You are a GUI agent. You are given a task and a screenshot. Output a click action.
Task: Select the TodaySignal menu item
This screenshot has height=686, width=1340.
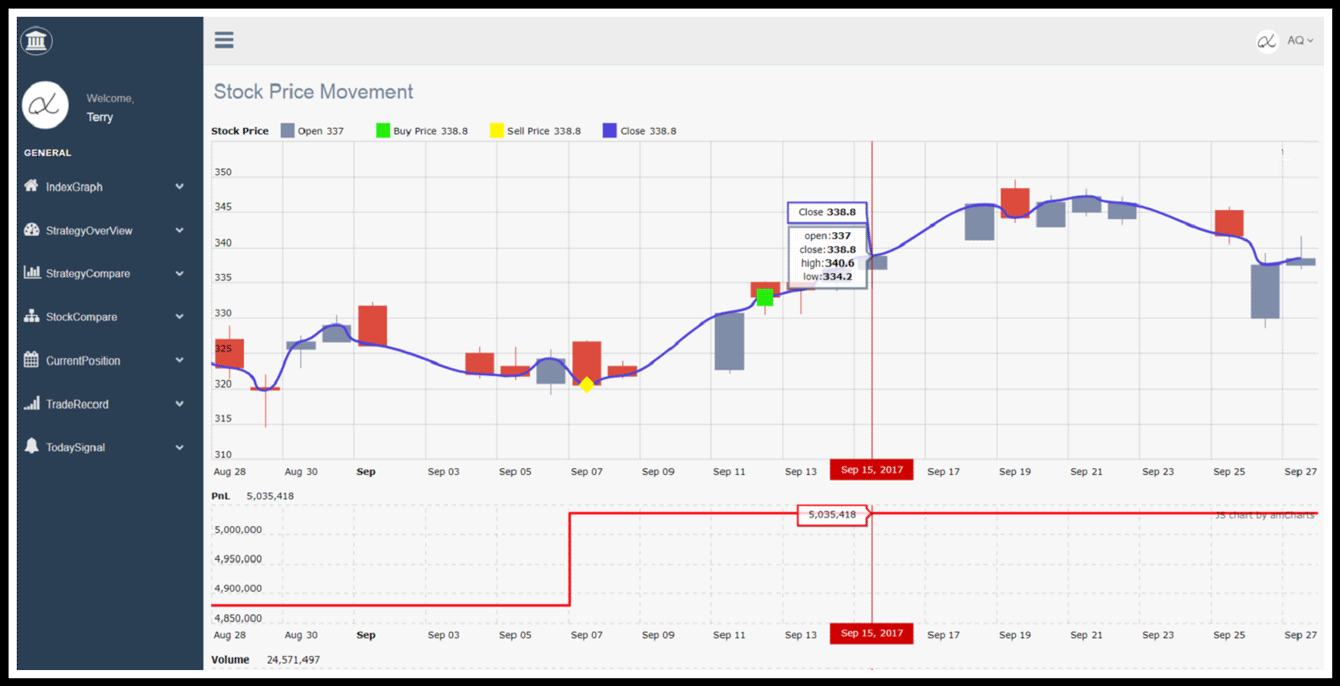[x=75, y=447]
